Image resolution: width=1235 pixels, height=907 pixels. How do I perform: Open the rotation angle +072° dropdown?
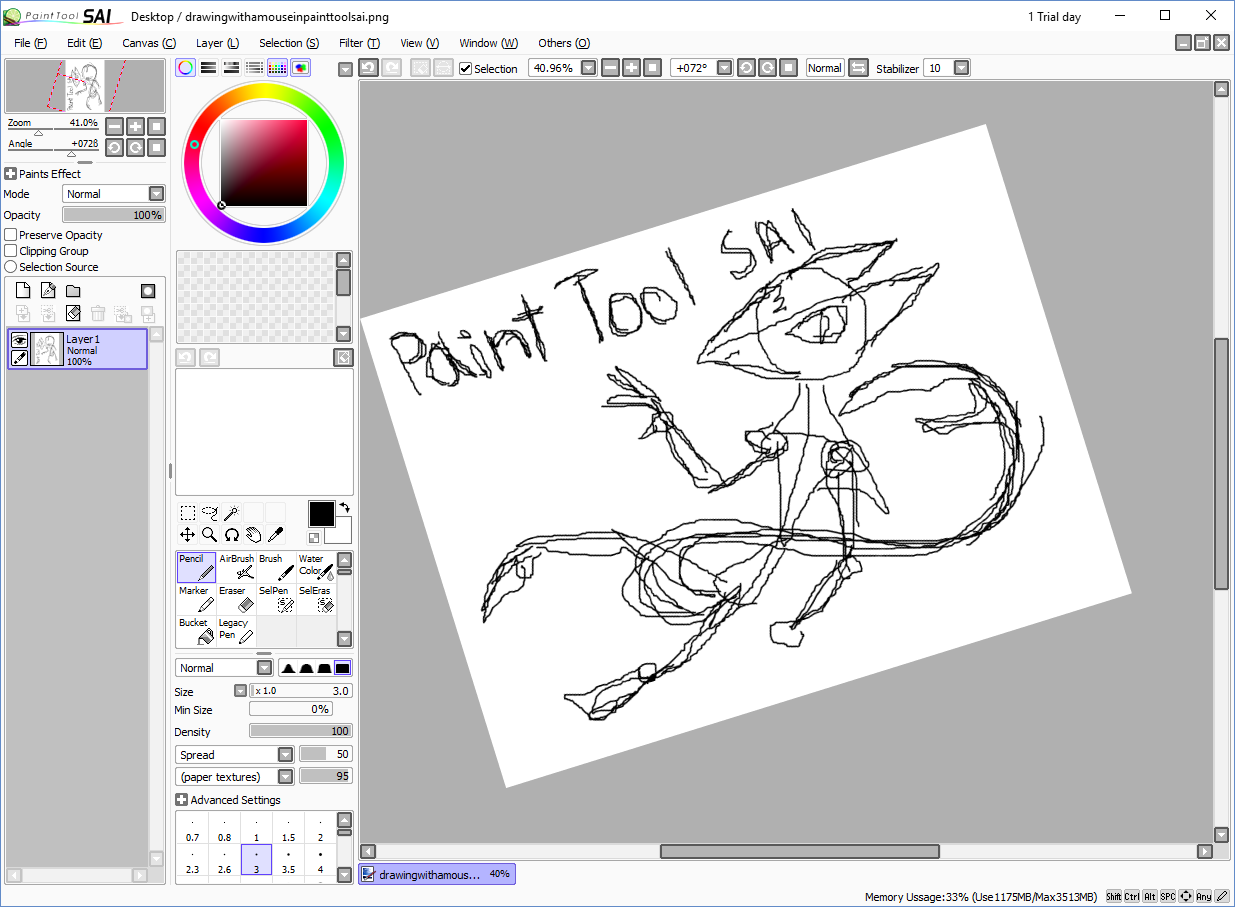tap(724, 68)
